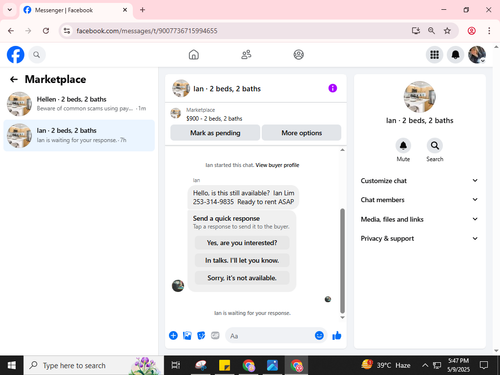Select Messenger | Facebook browser tab
The height and width of the screenshot is (375, 500).
point(76,10)
